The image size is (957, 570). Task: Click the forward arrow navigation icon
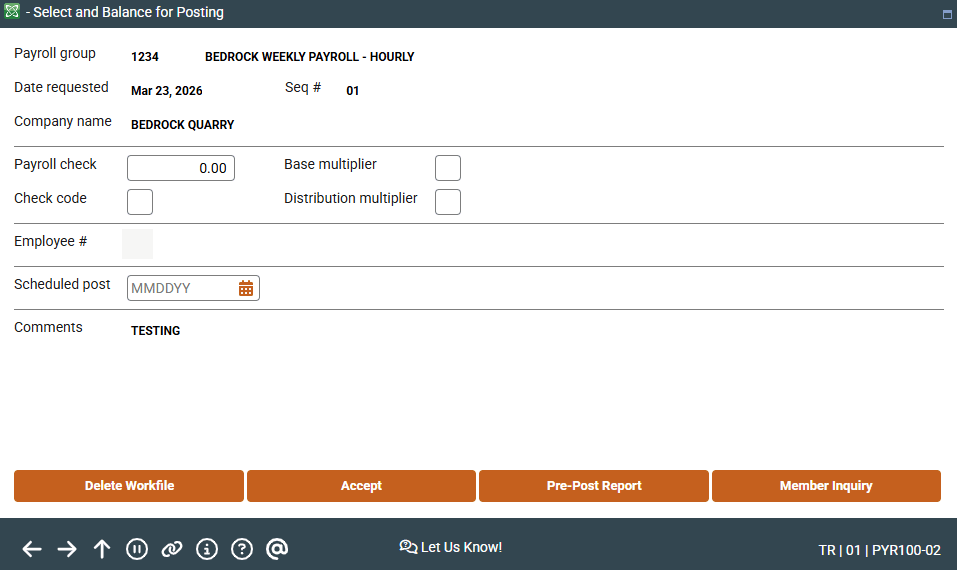pyautogui.click(x=67, y=549)
